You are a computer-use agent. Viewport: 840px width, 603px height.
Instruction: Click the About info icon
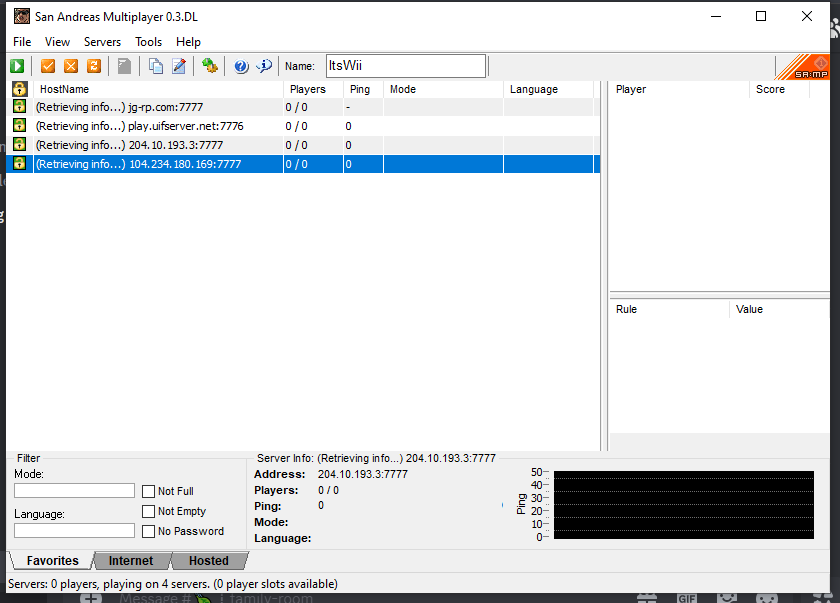[264, 66]
